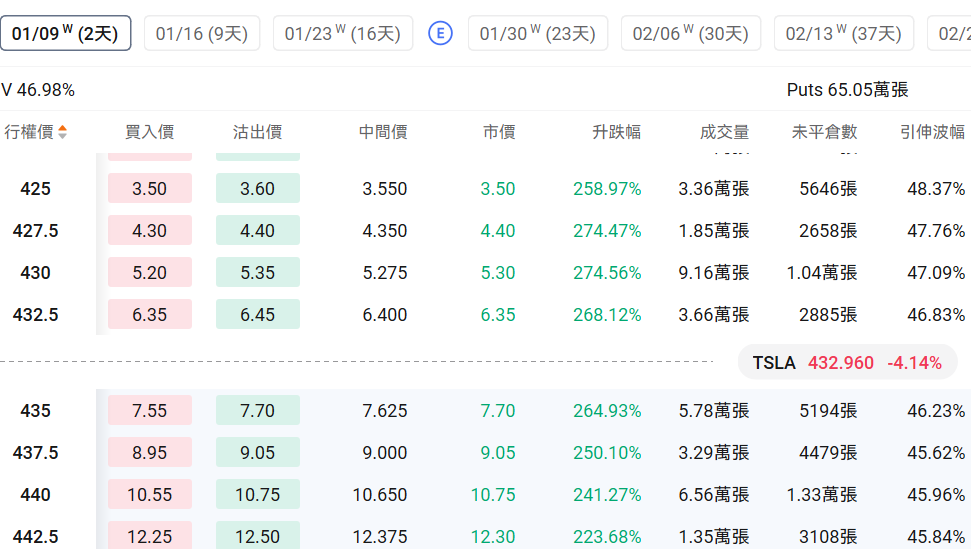Viewport: 971px width, 549px height.
Task: Select the 02/06 (30天) expiration tab
Action: [x=690, y=34]
